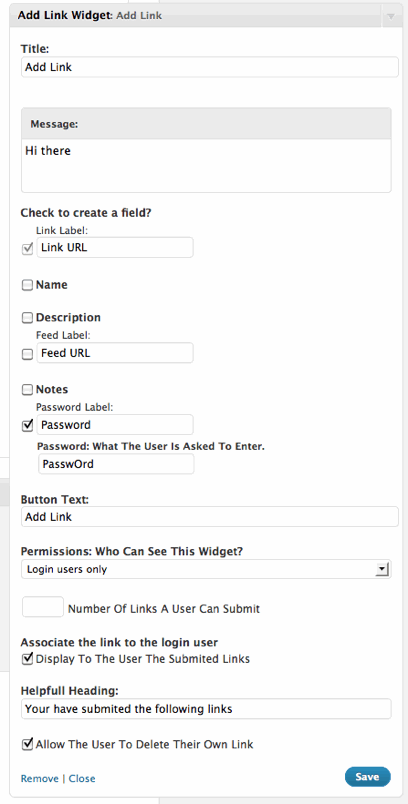Enable the Name checkbox
This screenshot has height=804, width=408.
click(x=27, y=285)
